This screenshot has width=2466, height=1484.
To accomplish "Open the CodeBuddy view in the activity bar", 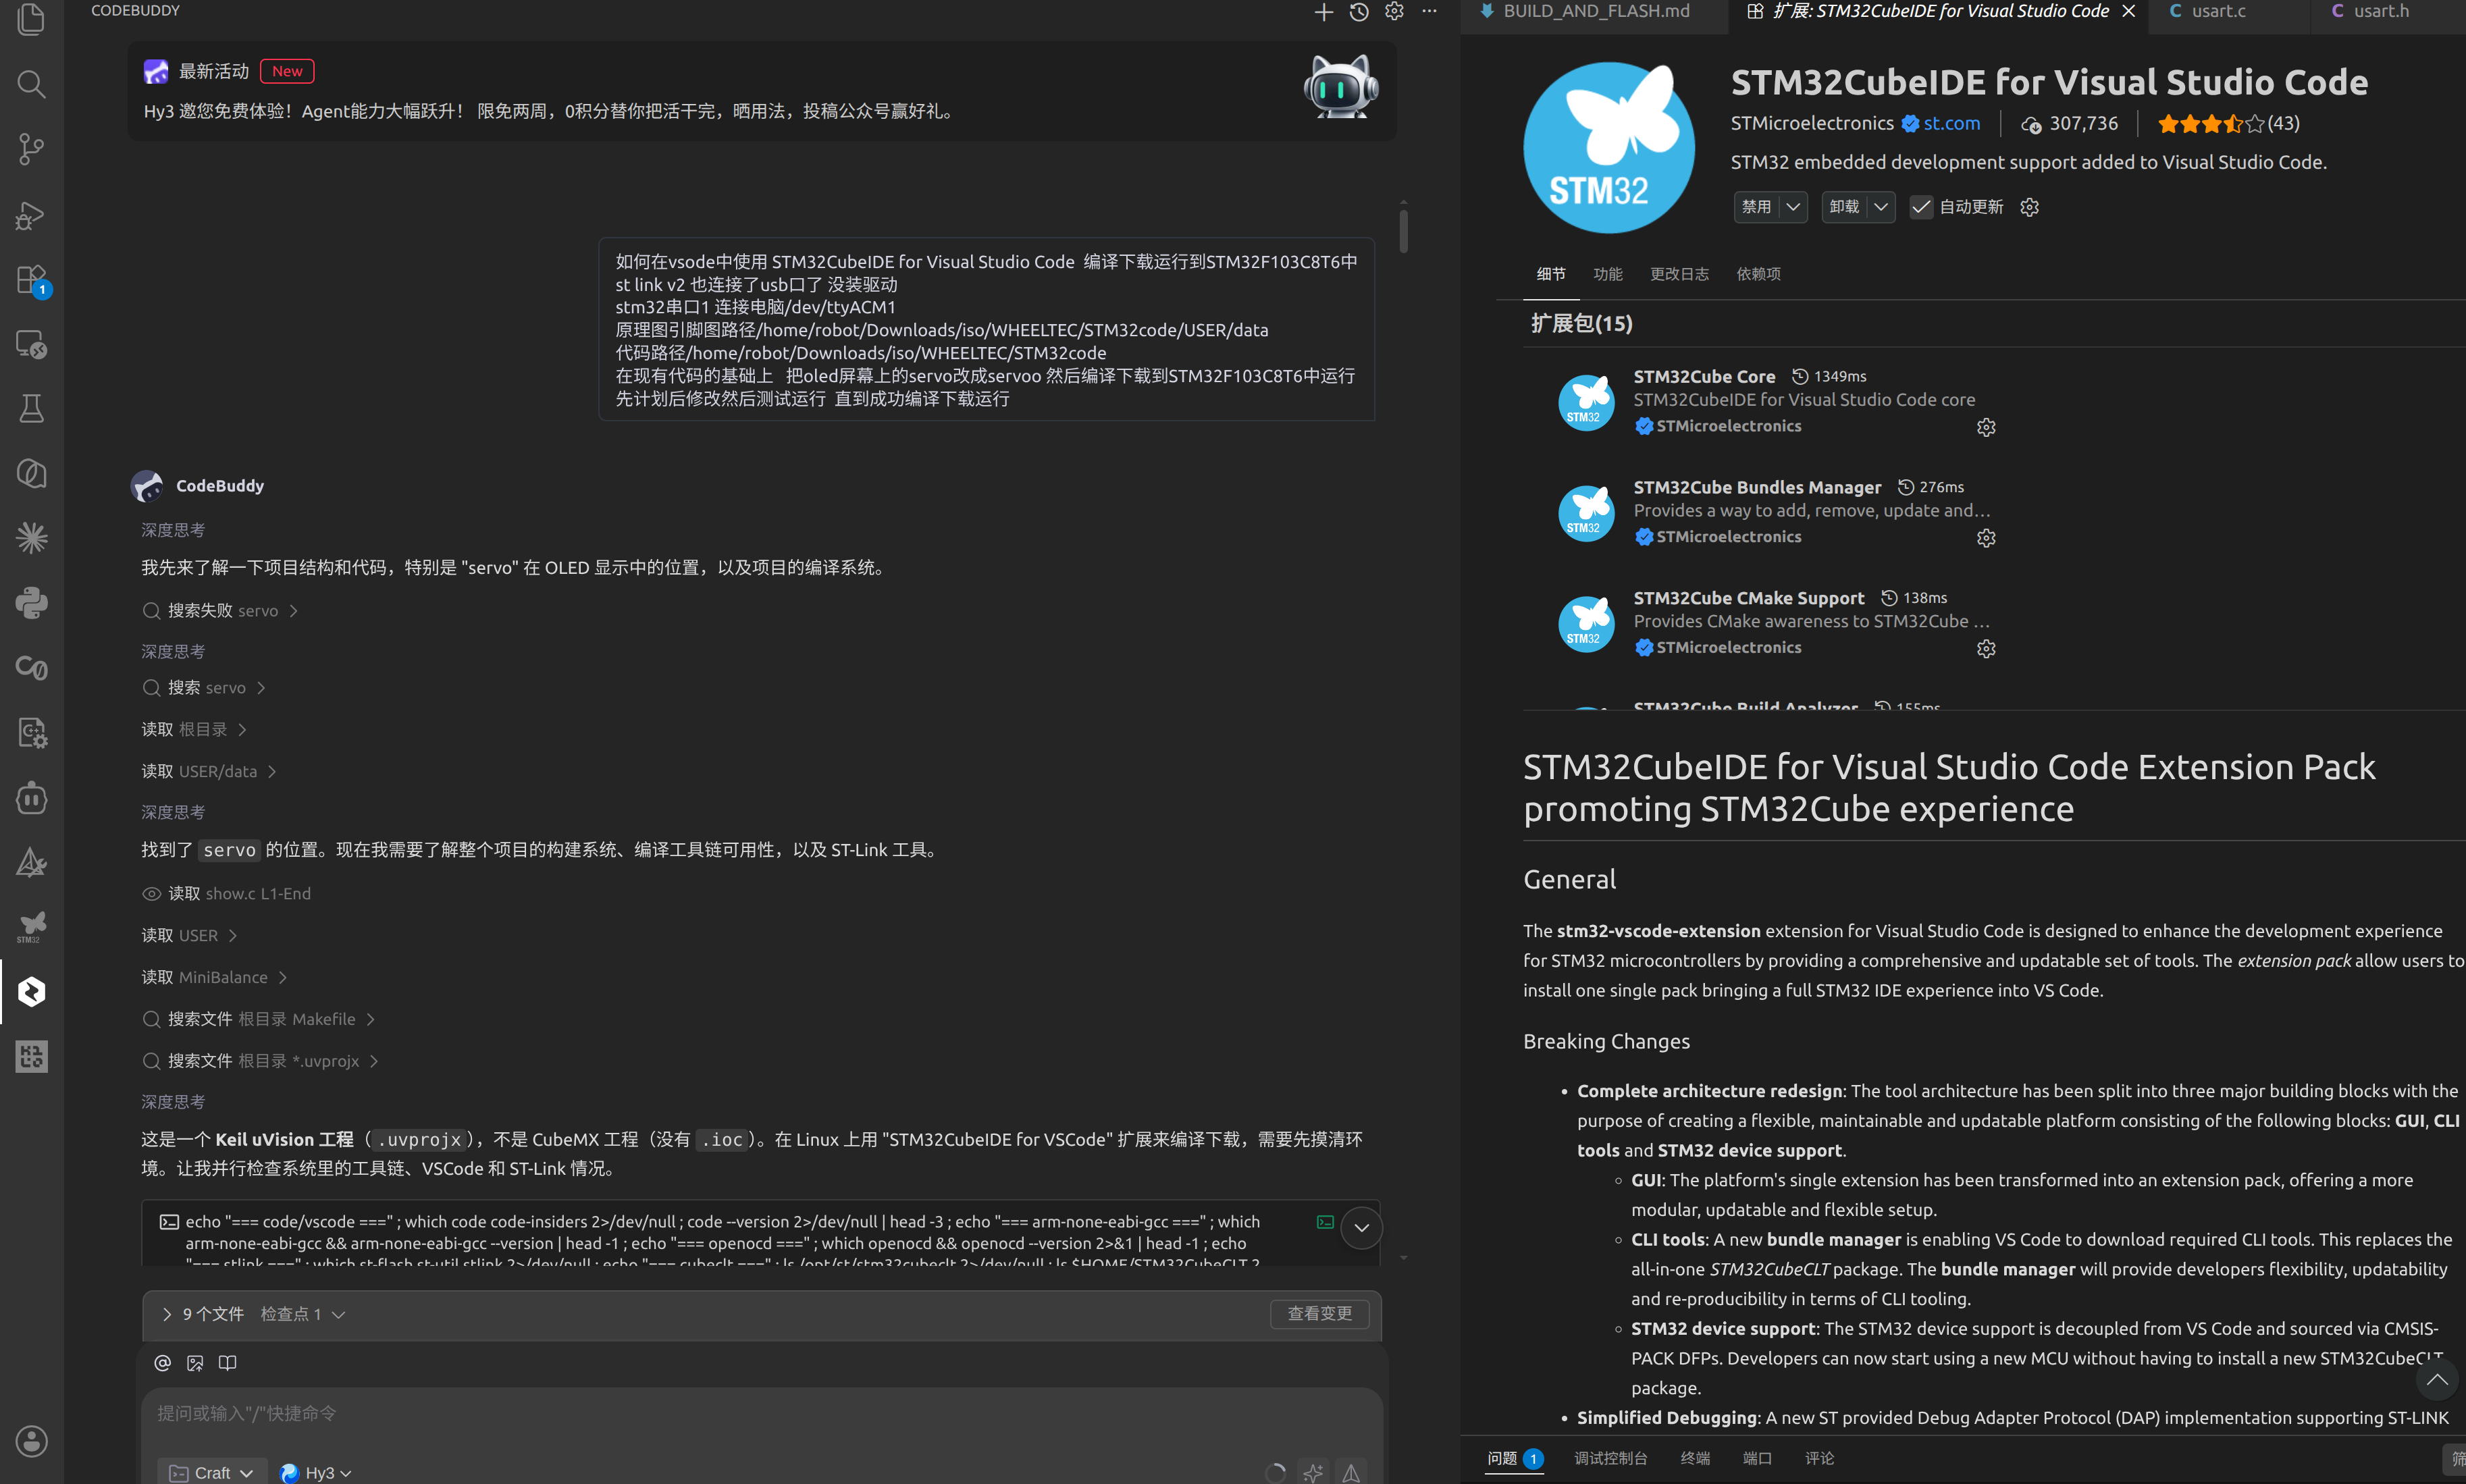I will 31,992.
